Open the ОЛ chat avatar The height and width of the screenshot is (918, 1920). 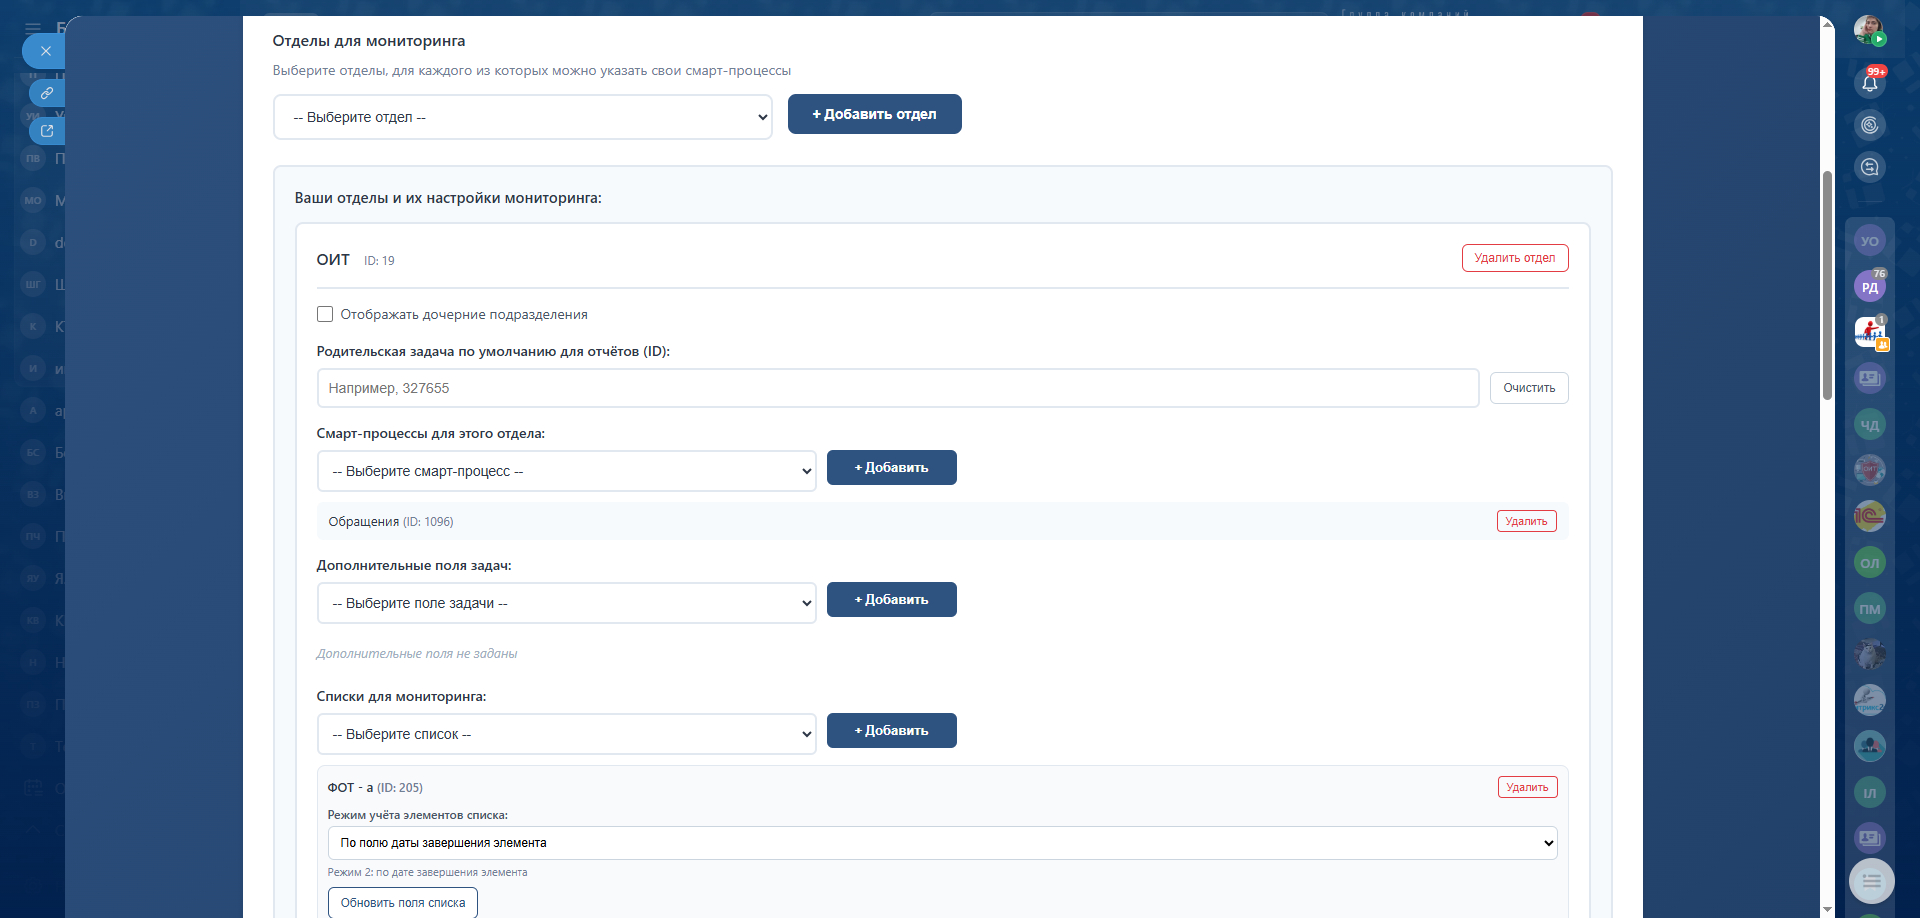pos(1870,563)
